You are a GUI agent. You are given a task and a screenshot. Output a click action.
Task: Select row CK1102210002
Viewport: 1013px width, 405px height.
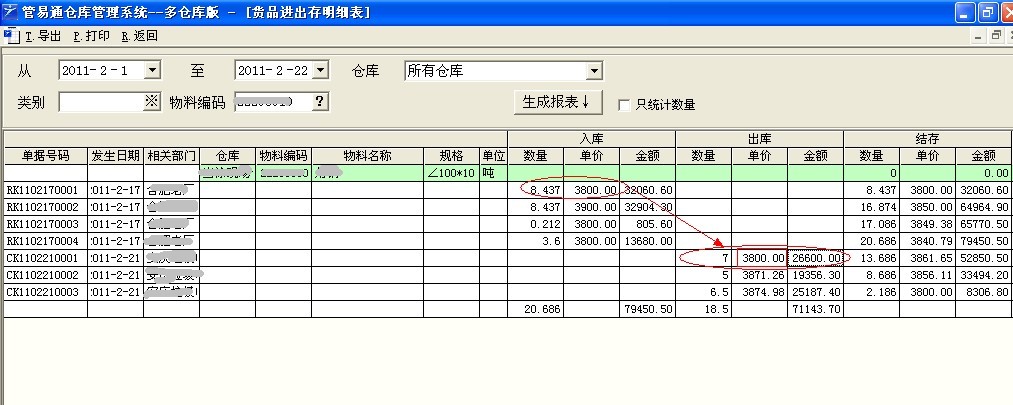[507, 275]
